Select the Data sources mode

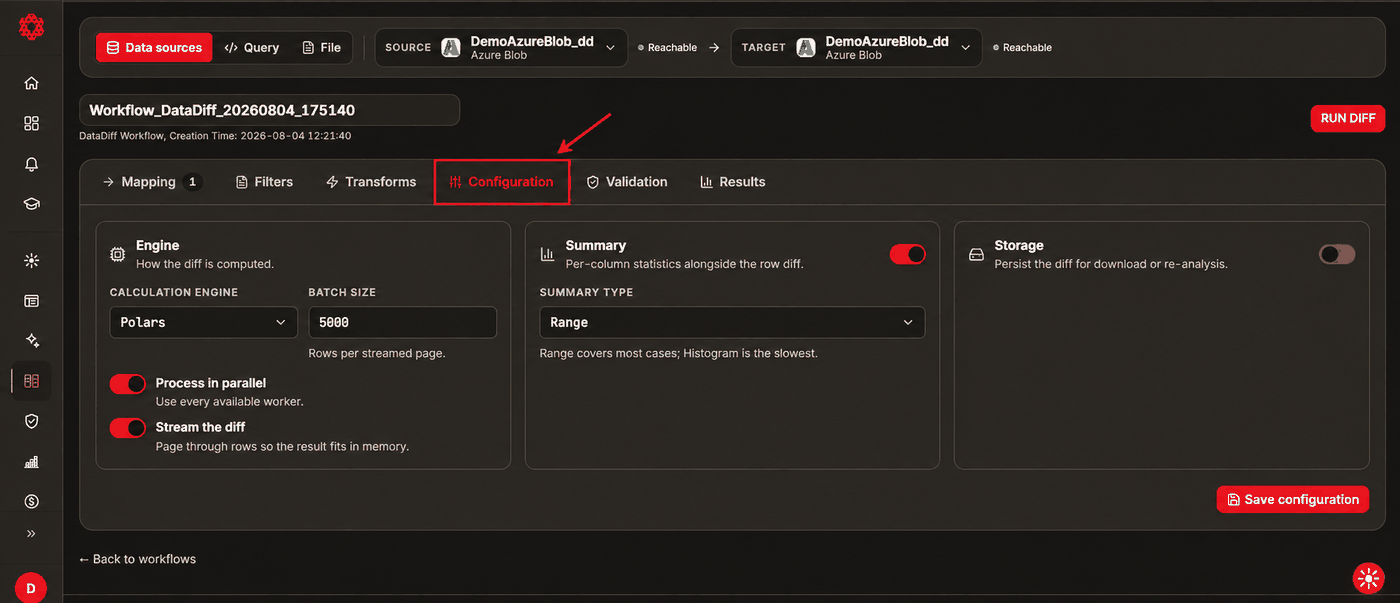click(154, 47)
